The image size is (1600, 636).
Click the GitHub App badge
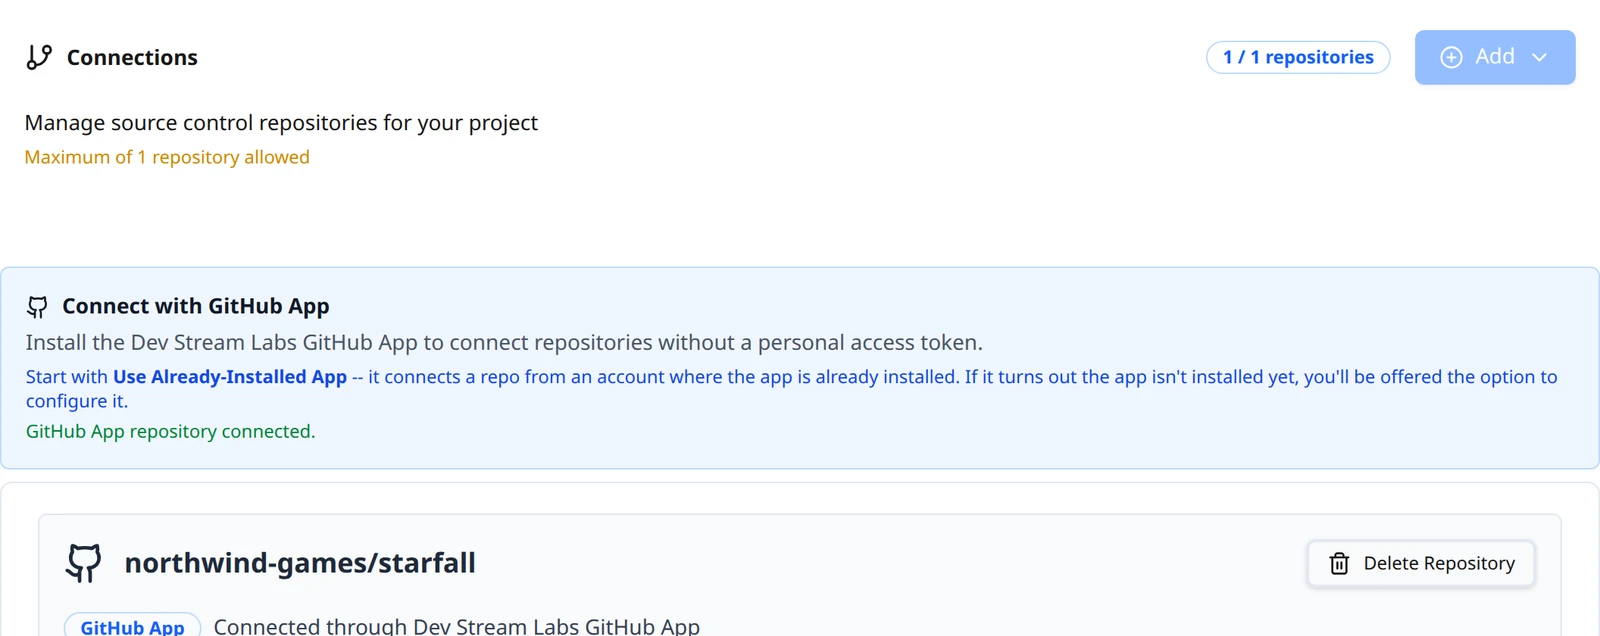click(132, 627)
